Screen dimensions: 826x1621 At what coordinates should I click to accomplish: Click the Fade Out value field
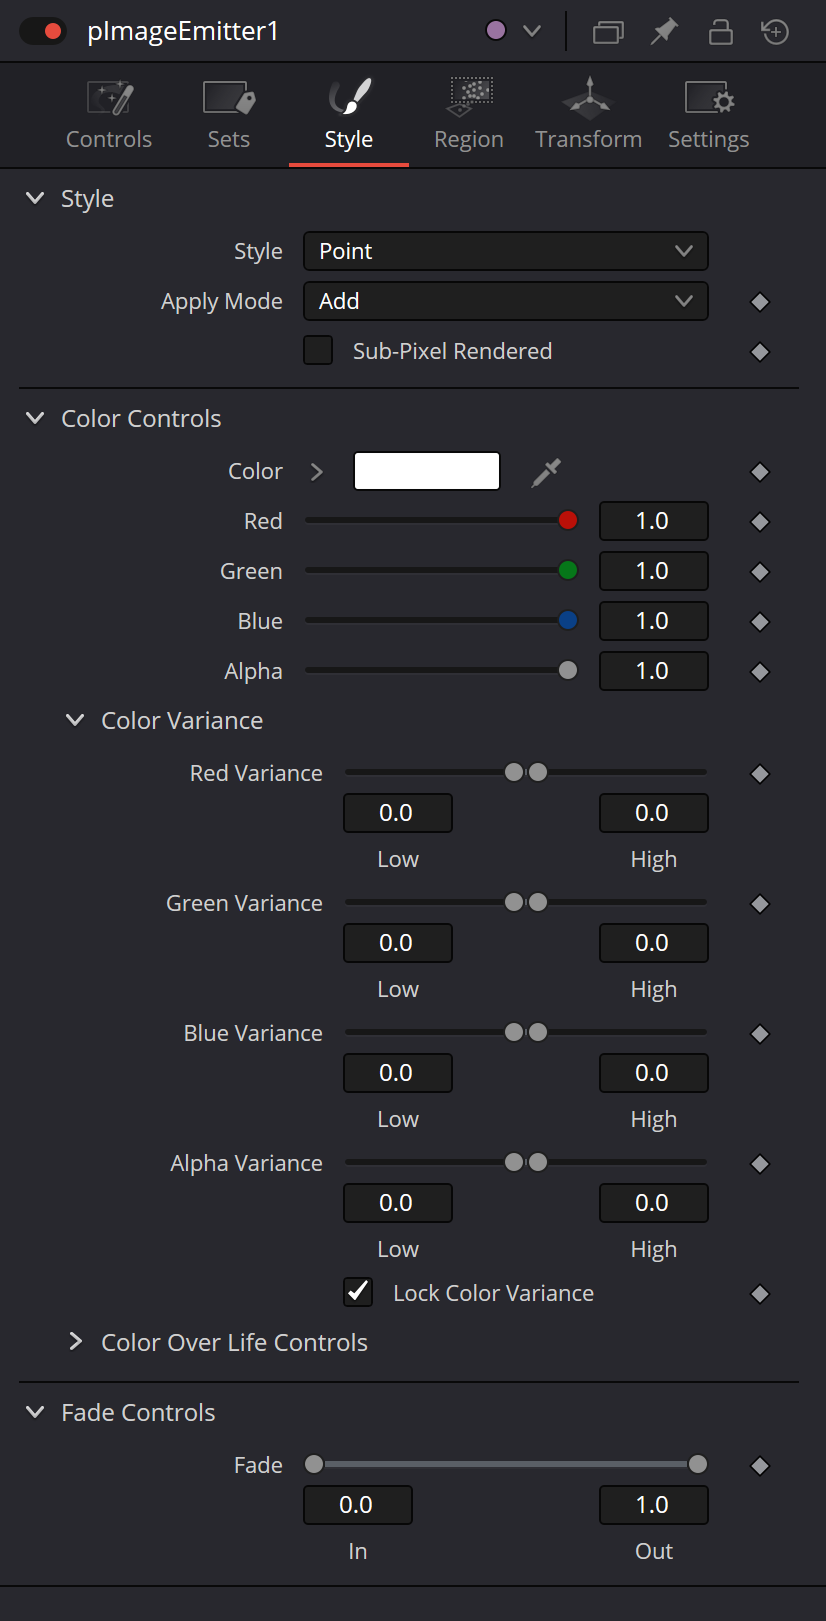click(654, 1505)
